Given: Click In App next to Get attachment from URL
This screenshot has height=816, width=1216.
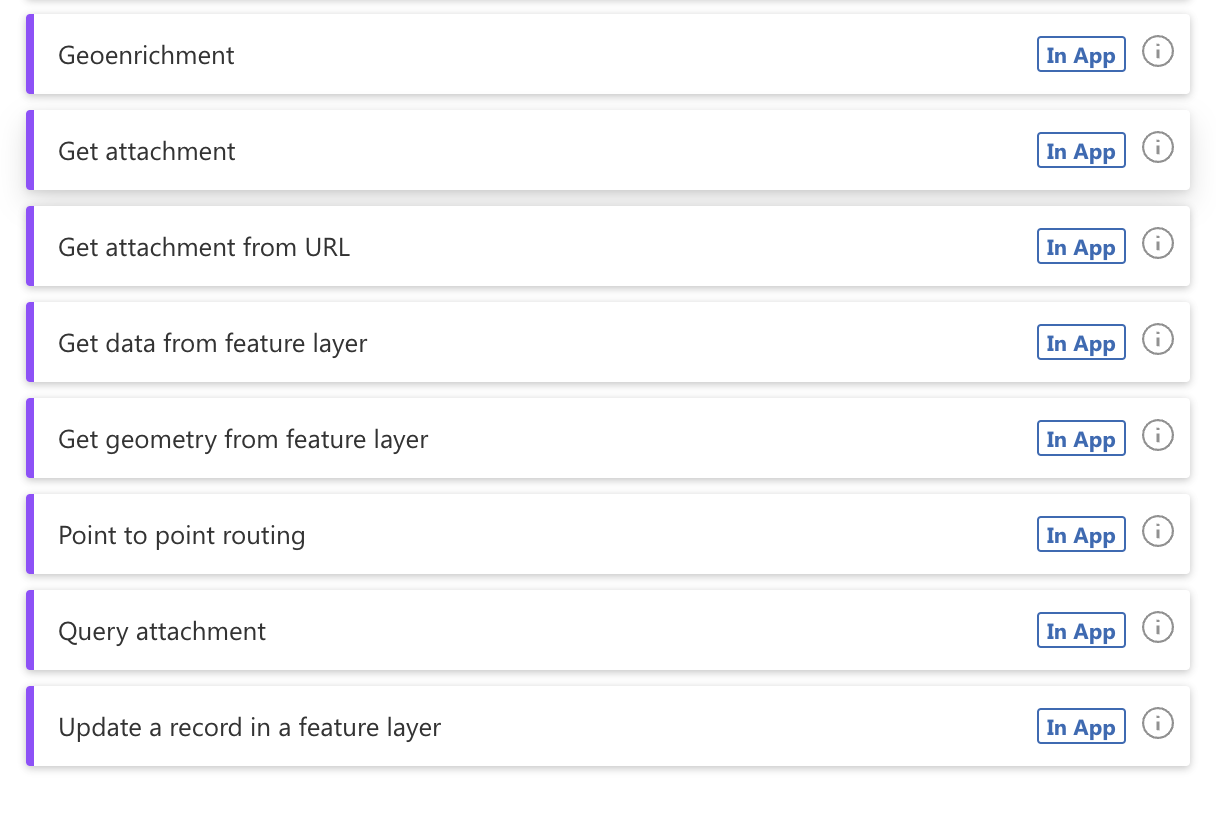Looking at the screenshot, I should point(1081,246).
